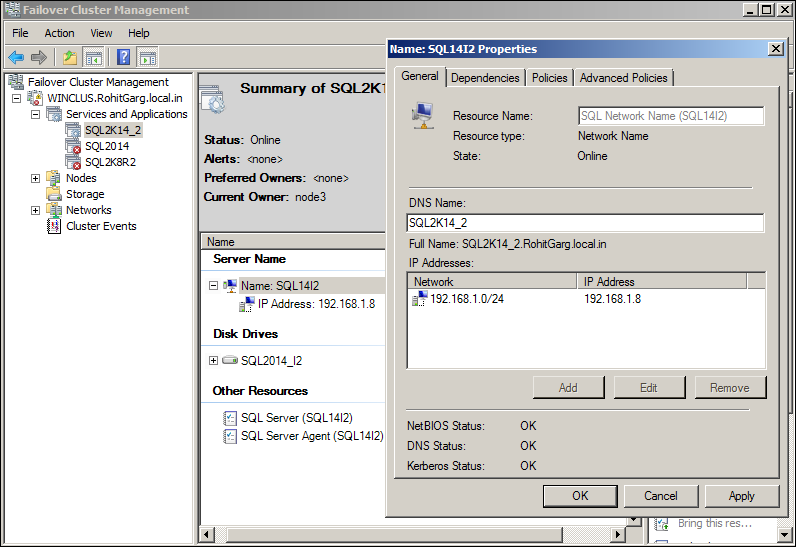Click the Show/Hide Console Tree icon
Image resolution: width=796 pixels, height=547 pixels.
[x=94, y=58]
